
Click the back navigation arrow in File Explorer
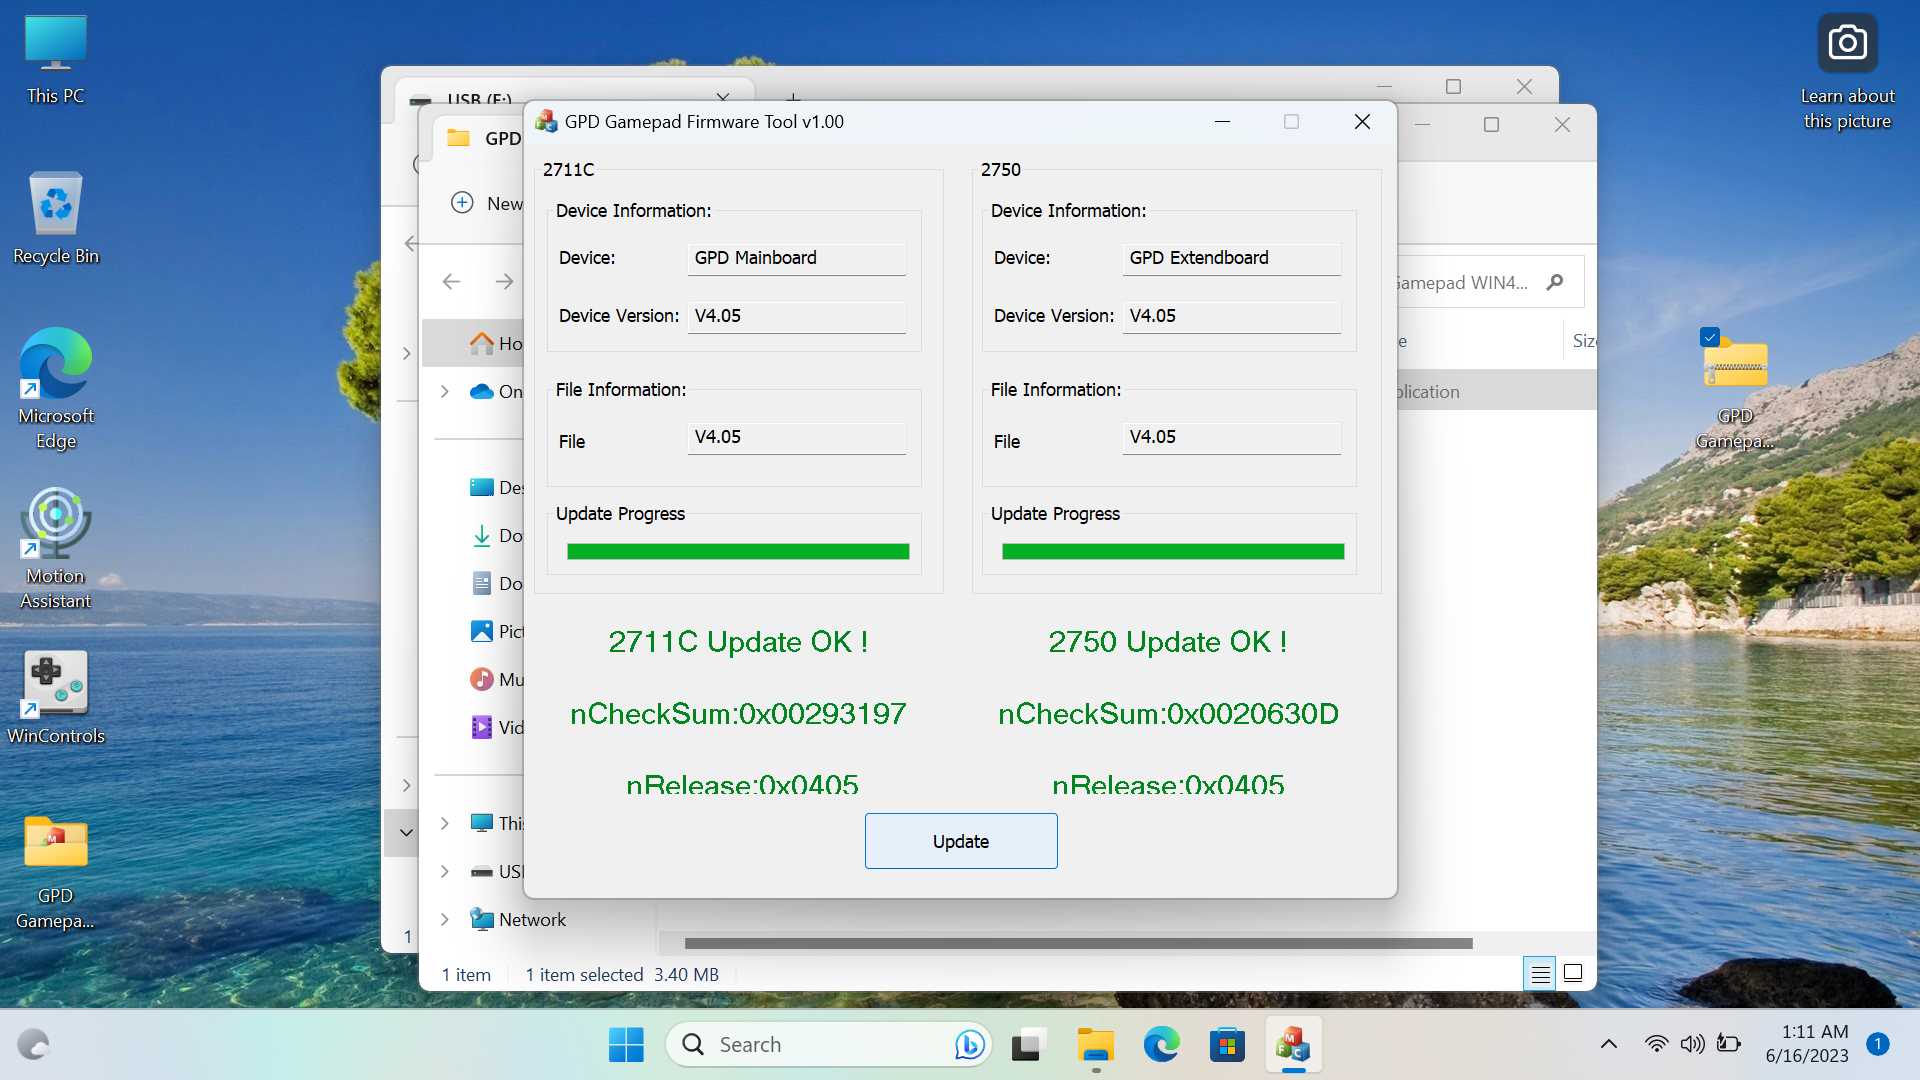[x=451, y=281]
